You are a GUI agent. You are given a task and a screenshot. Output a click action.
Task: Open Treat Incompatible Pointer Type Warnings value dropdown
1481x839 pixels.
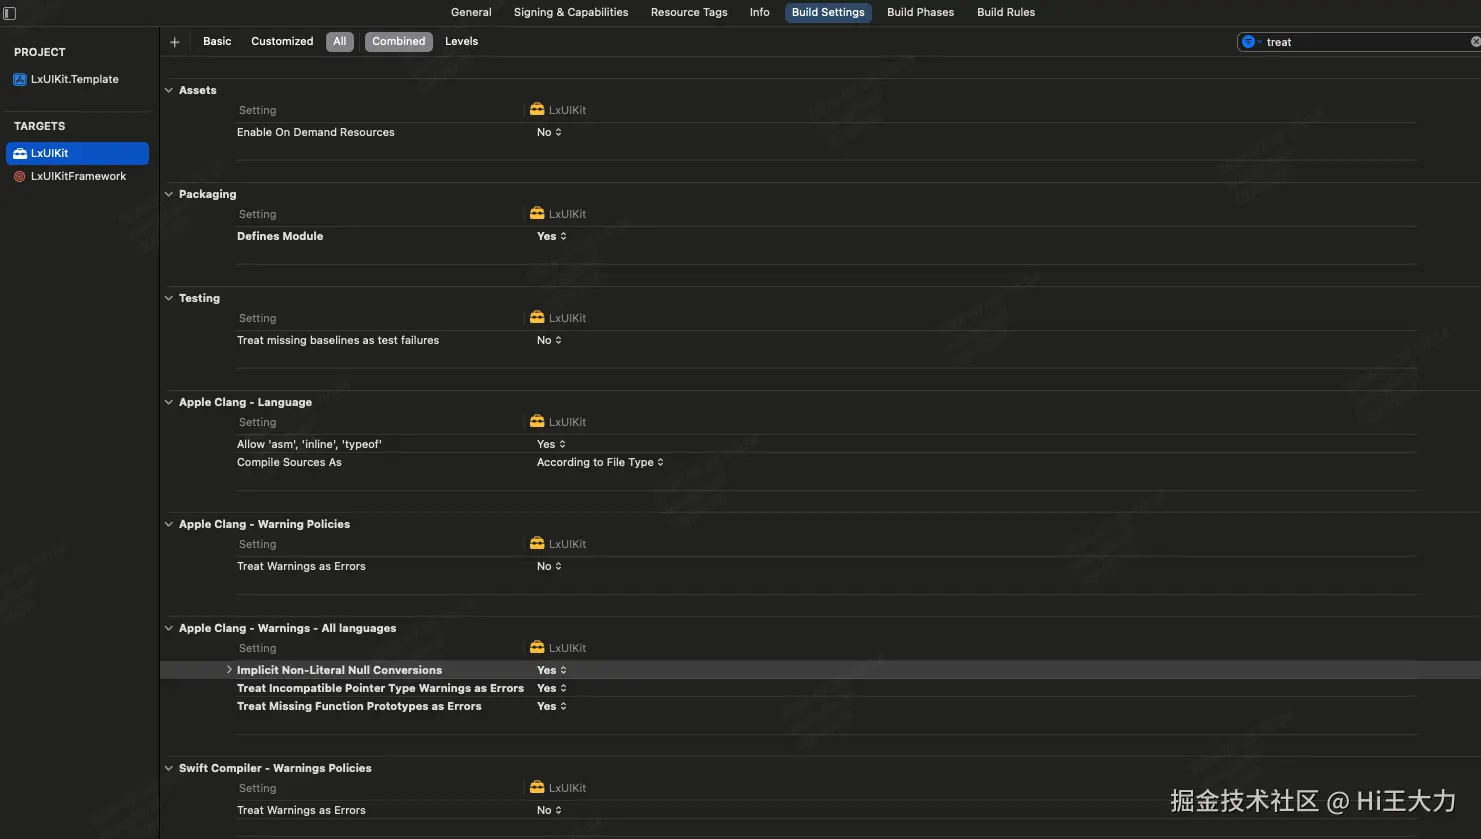[x=552, y=688]
